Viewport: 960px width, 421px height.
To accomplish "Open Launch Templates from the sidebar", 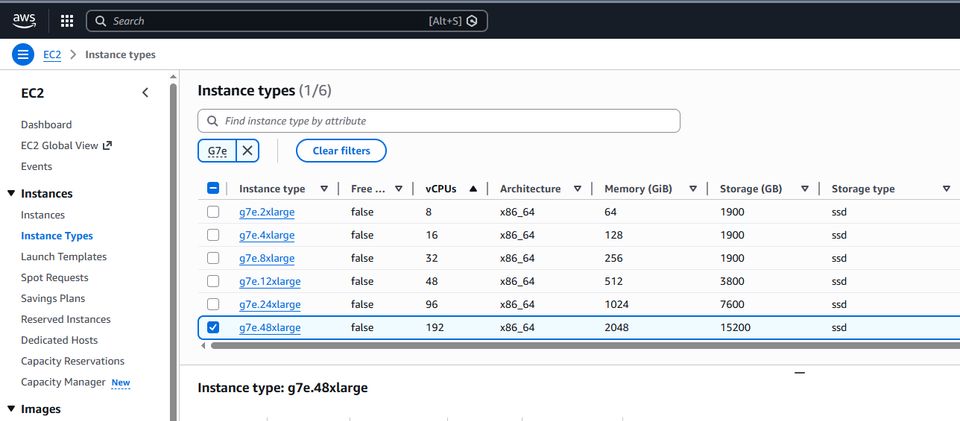I will 63,257.
